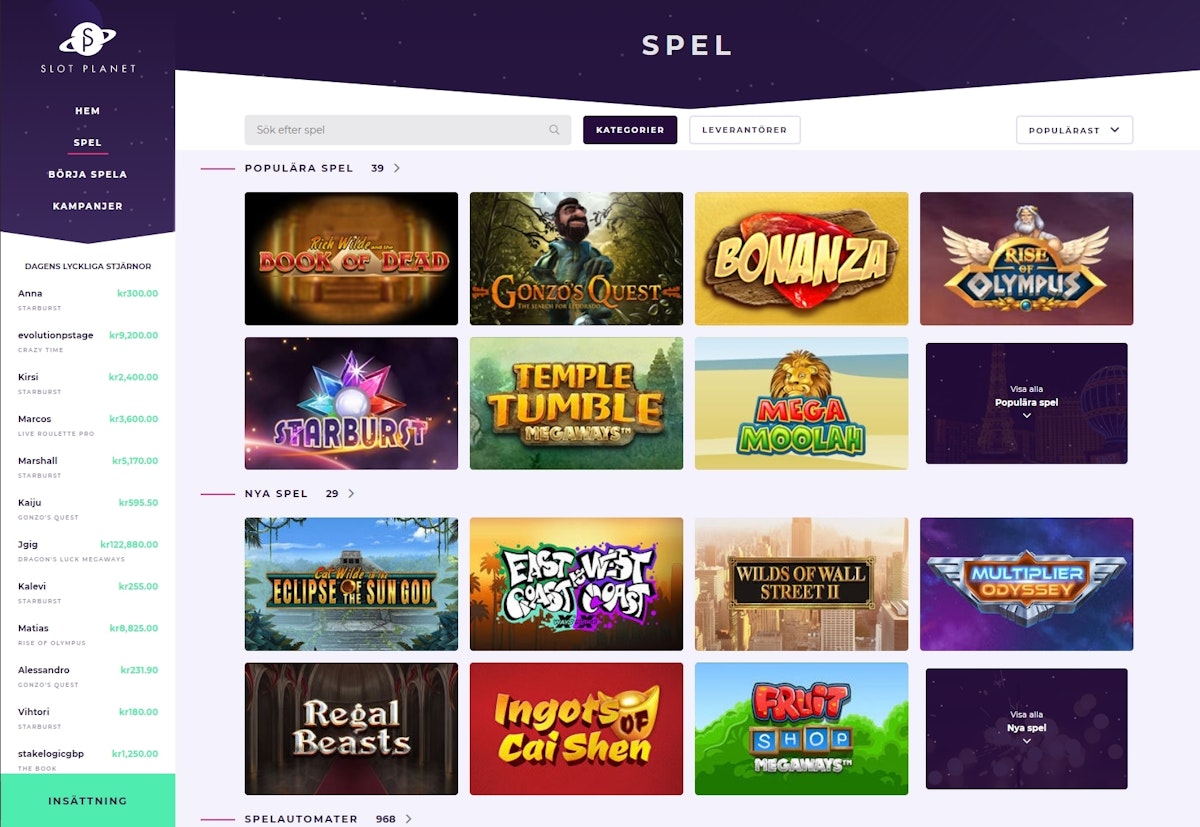The width and height of the screenshot is (1200, 827).
Task: Click the green Insättning button
Action: [x=88, y=801]
